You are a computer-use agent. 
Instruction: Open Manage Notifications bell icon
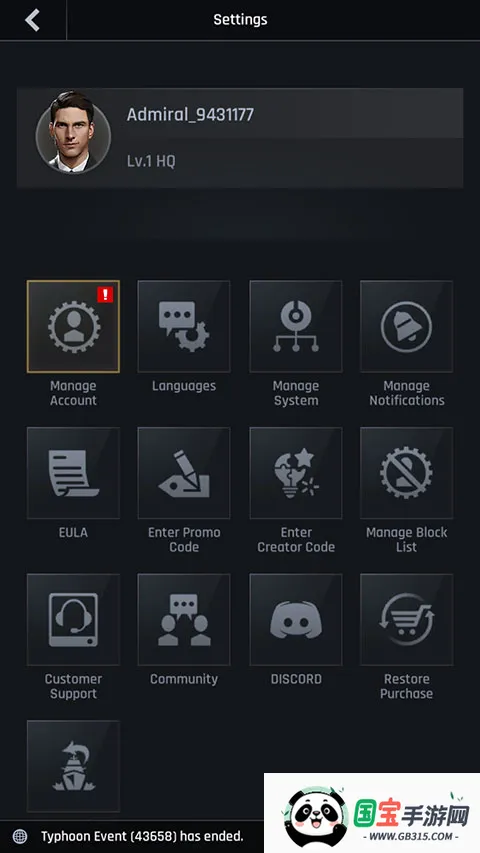coord(407,326)
